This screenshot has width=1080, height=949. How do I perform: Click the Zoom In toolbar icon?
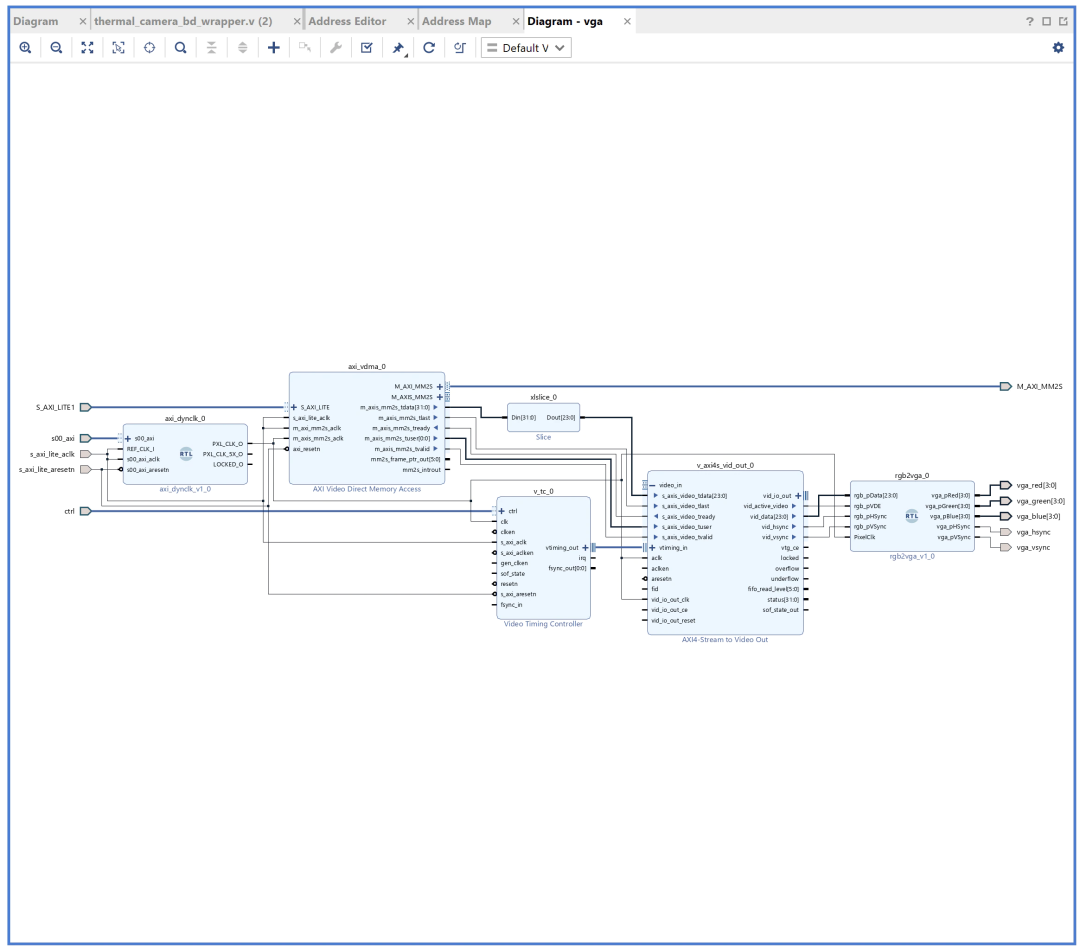pos(25,47)
